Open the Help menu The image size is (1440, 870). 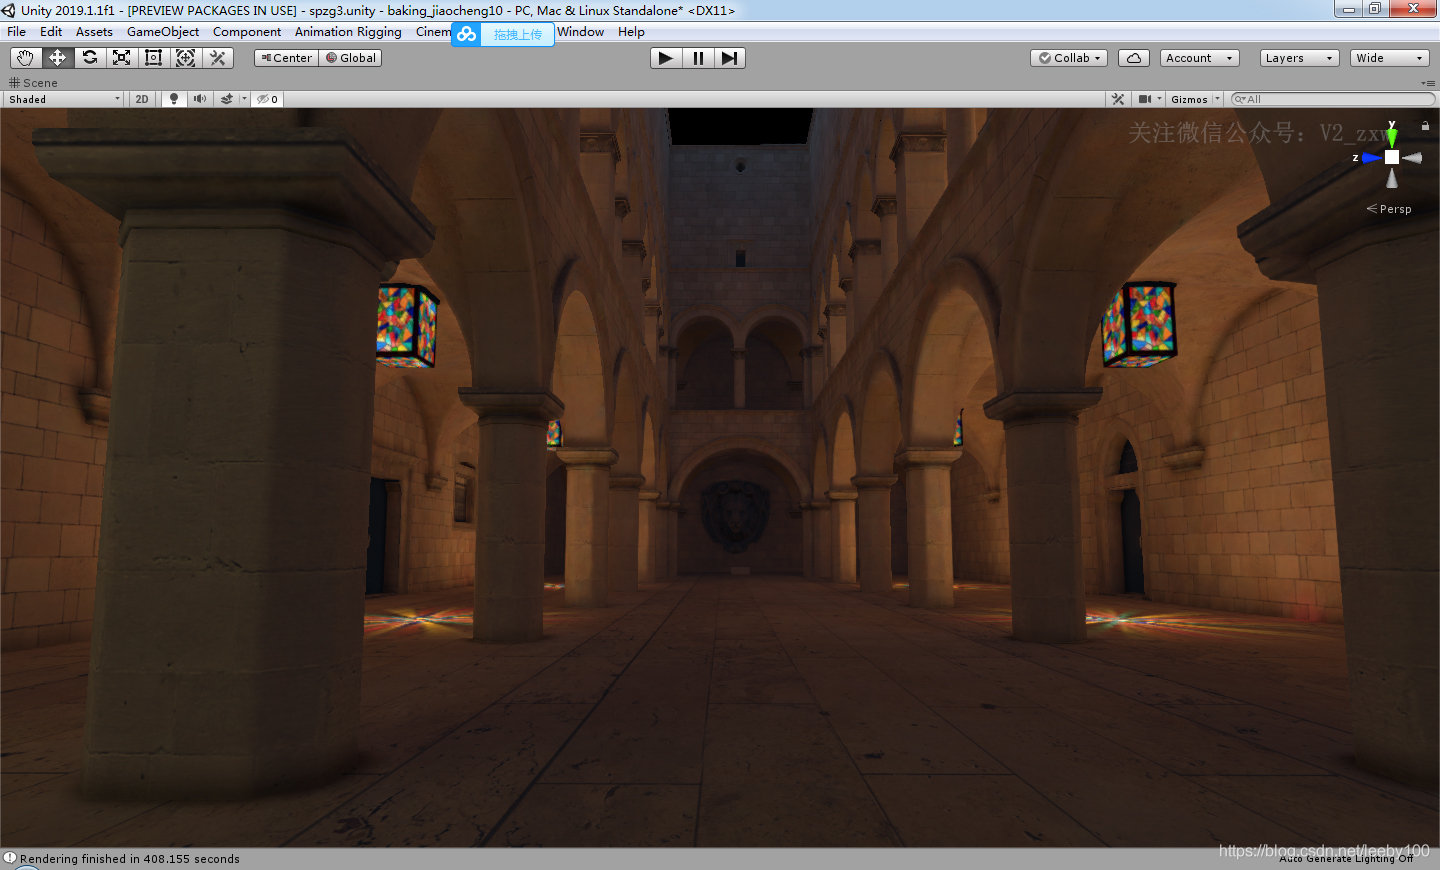631,32
